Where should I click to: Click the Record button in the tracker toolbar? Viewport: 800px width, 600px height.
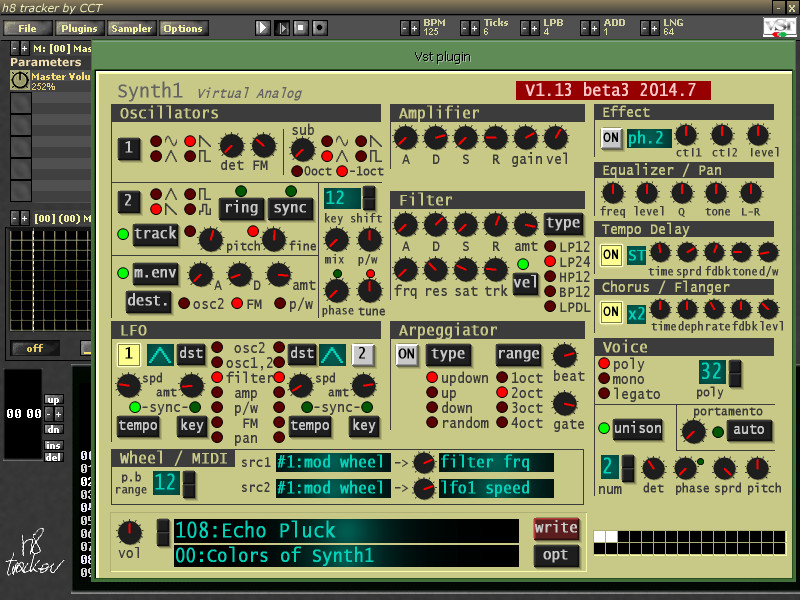point(320,28)
